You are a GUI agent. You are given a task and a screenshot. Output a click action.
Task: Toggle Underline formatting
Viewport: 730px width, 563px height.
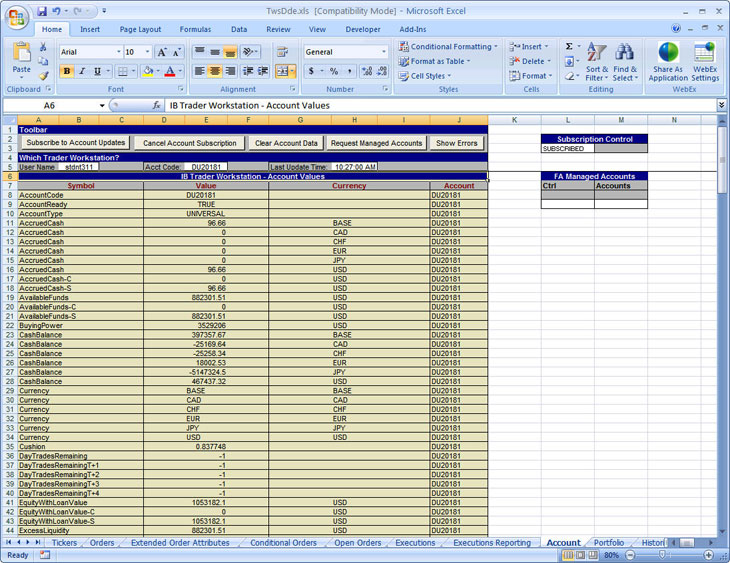pos(97,71)
